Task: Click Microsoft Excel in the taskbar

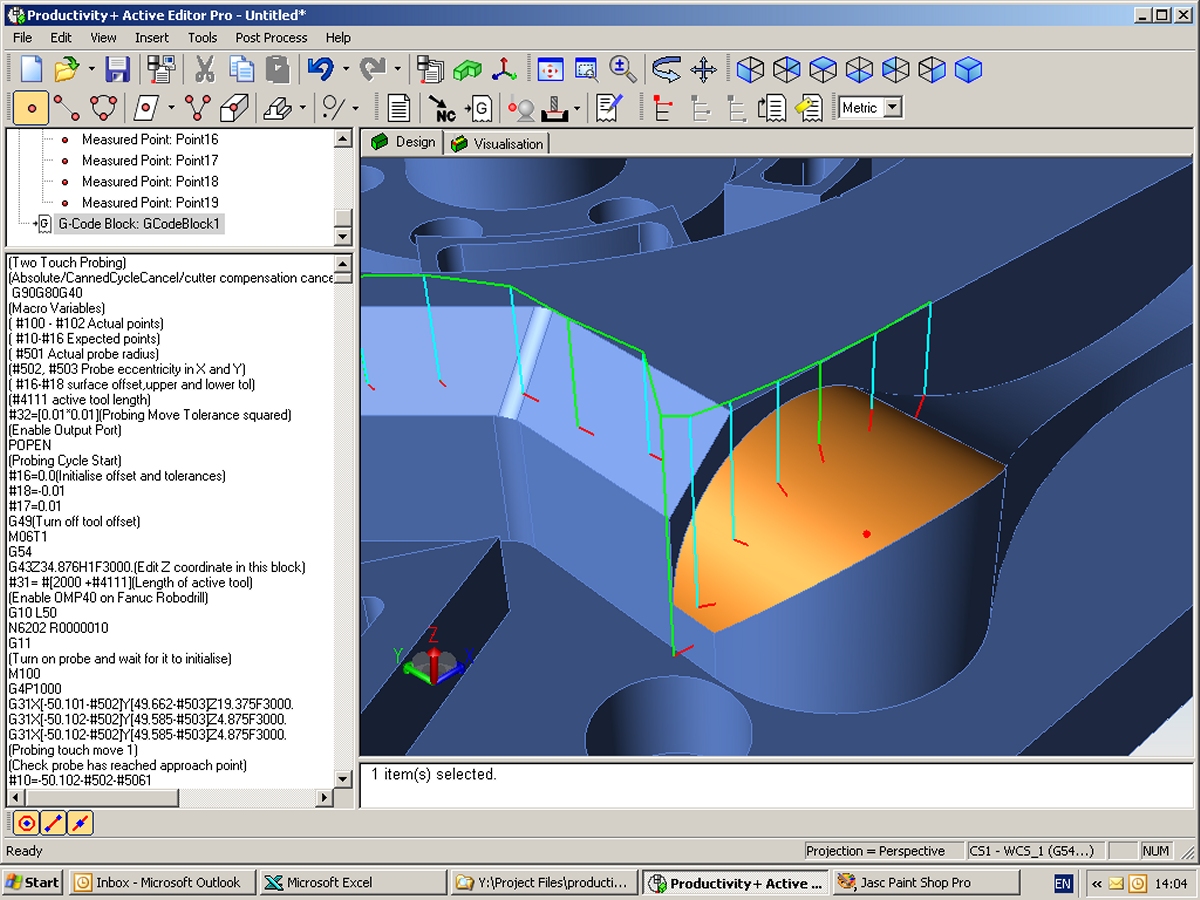Action: pos(330,882)
